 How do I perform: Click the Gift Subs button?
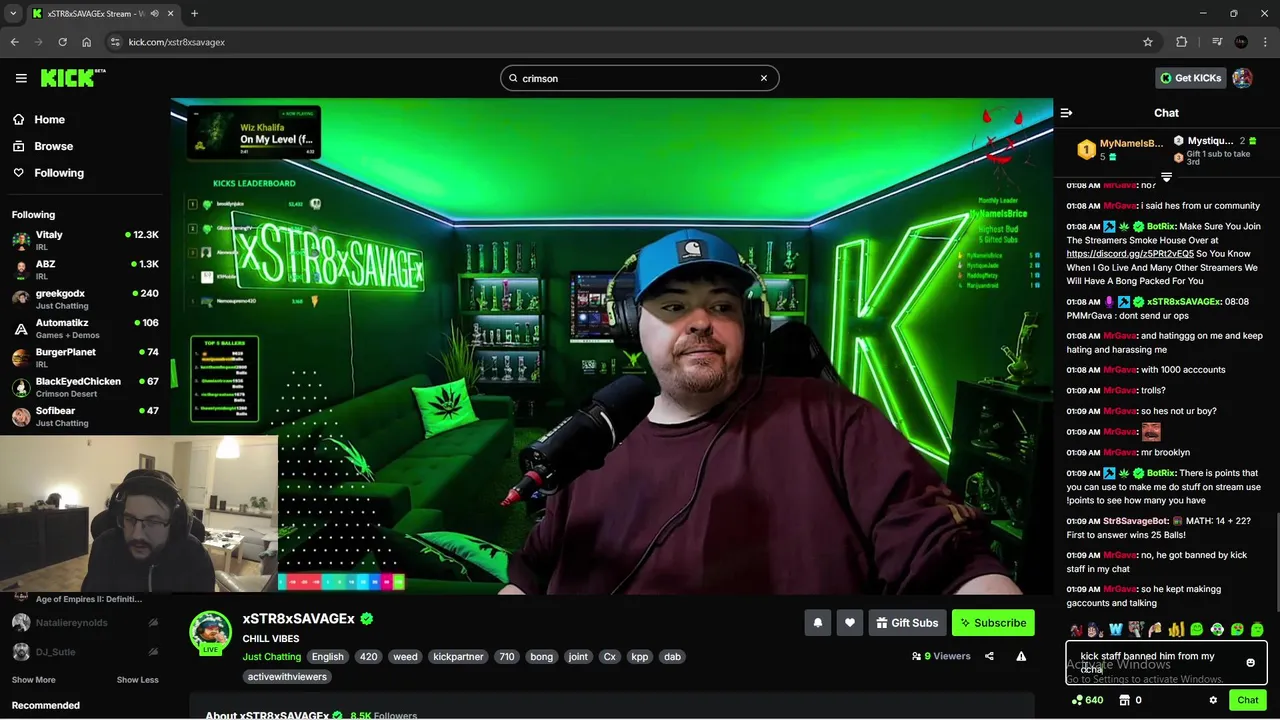click(906, 623)
